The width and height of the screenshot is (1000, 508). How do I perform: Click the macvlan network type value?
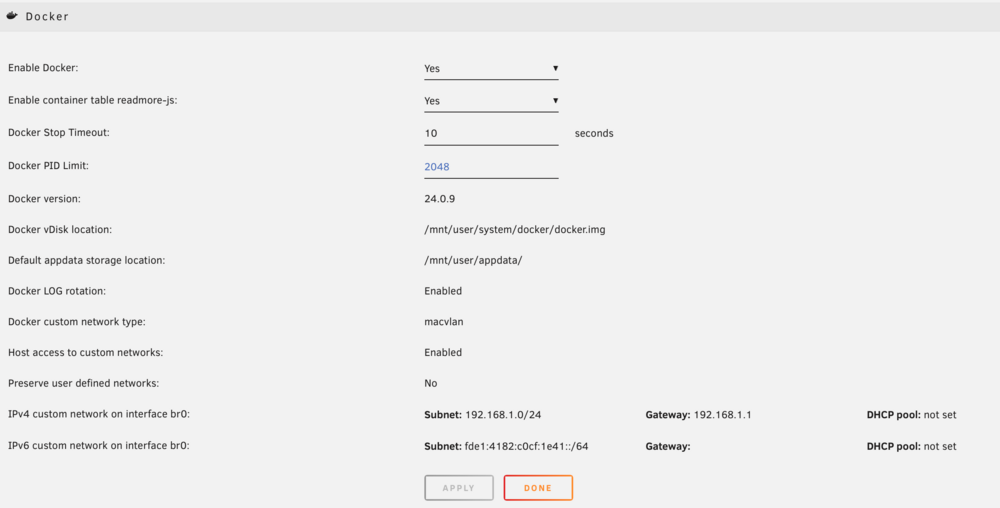coord(444,322)
